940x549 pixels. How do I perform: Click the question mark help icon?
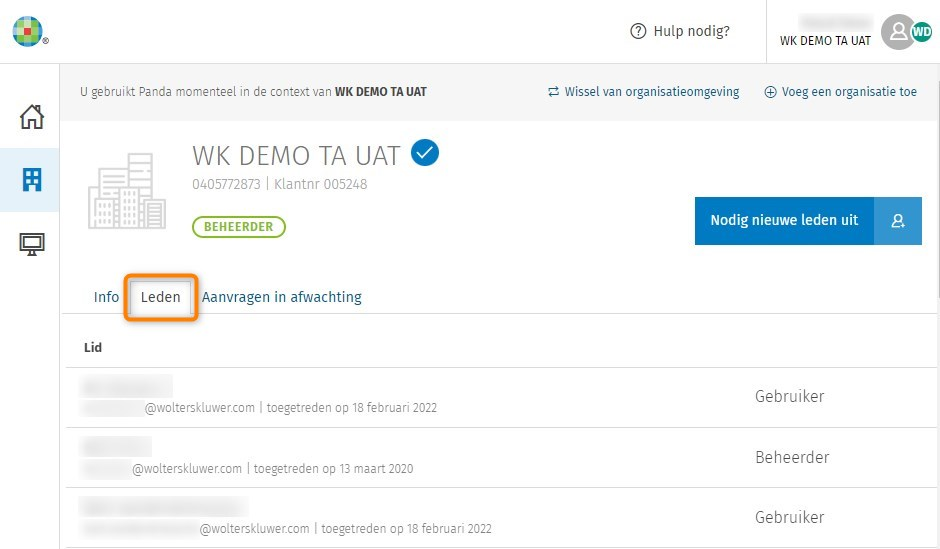638,31
